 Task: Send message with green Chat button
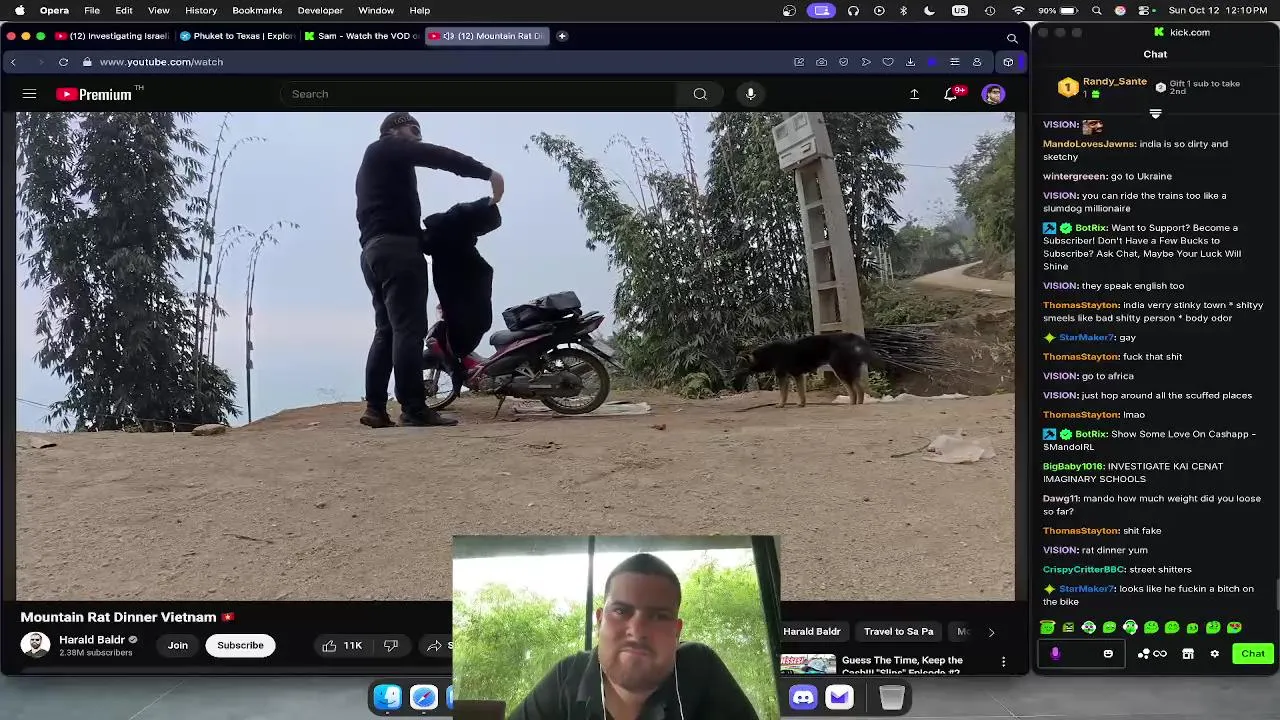[x=1253, y=654]
